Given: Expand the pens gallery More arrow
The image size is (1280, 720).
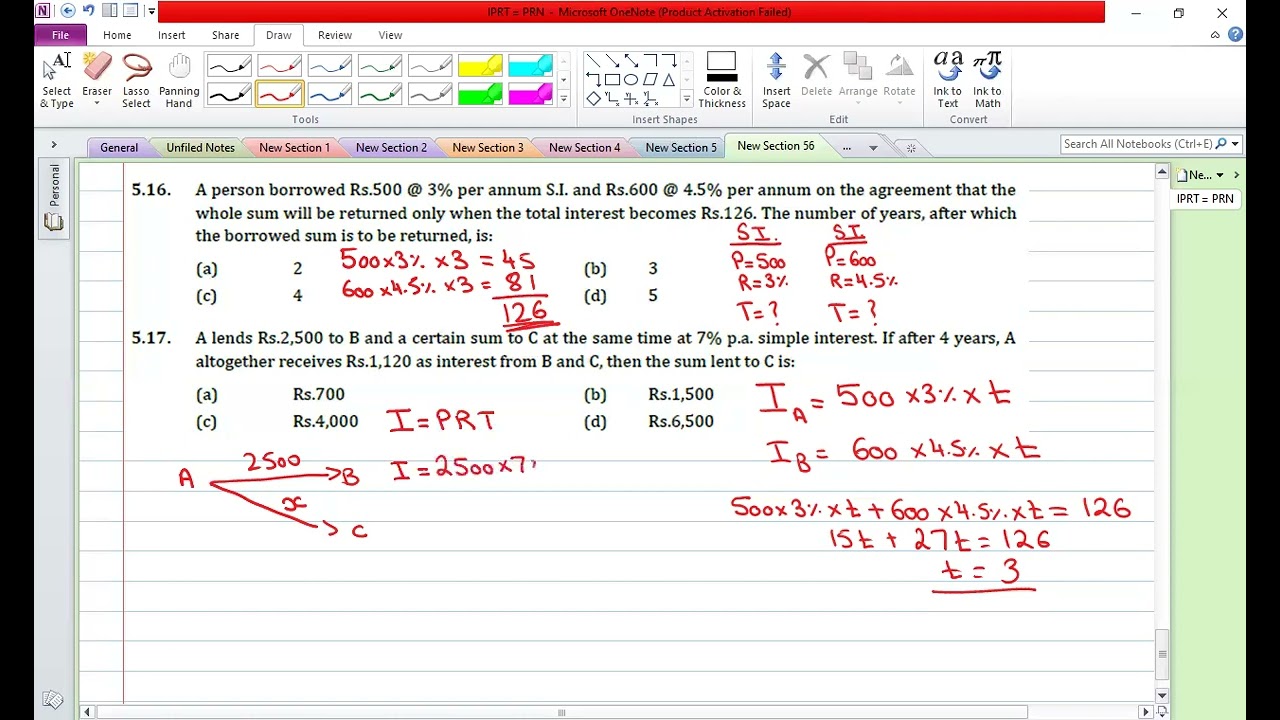Looking at the screenshot, I should (x=563, y=99).
